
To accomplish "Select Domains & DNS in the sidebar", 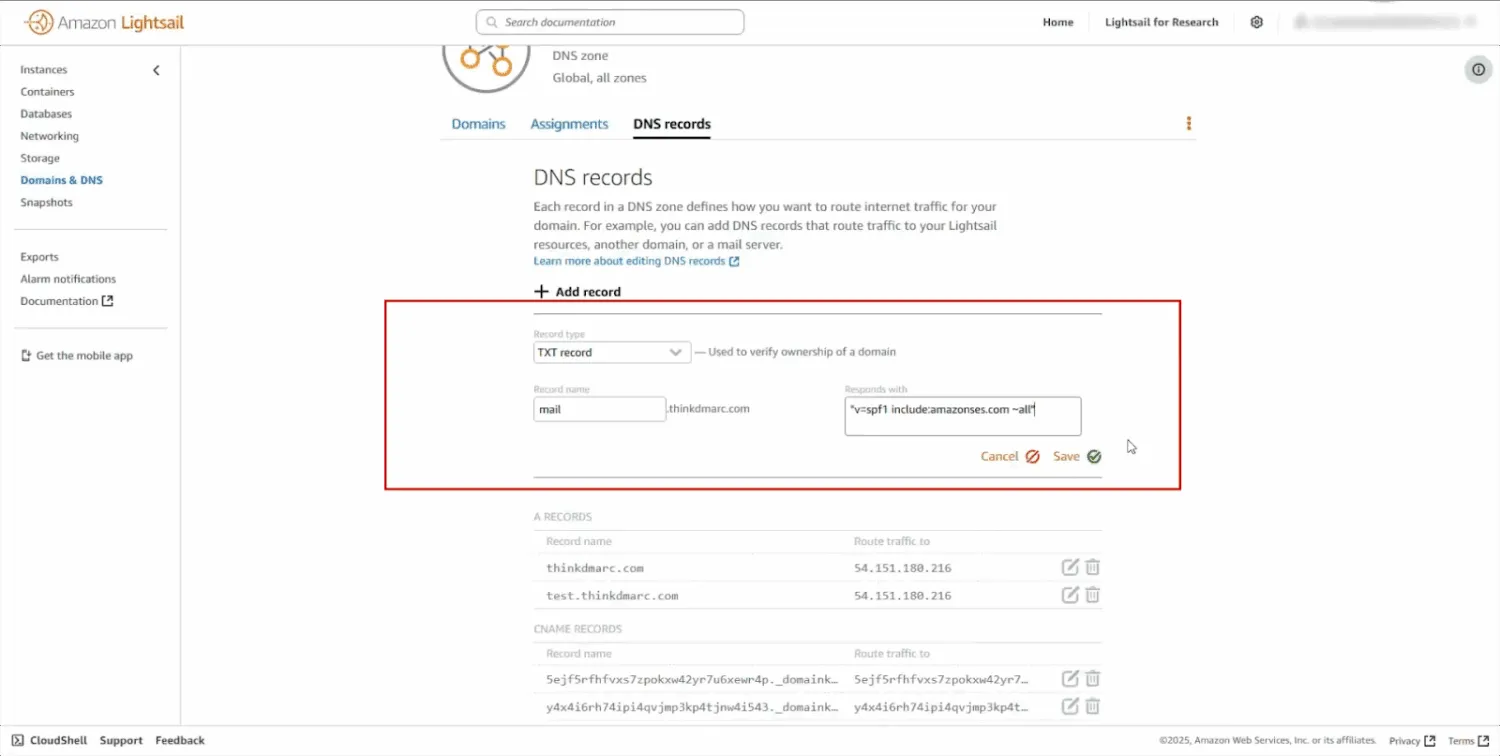I will [x=61, y=180].
